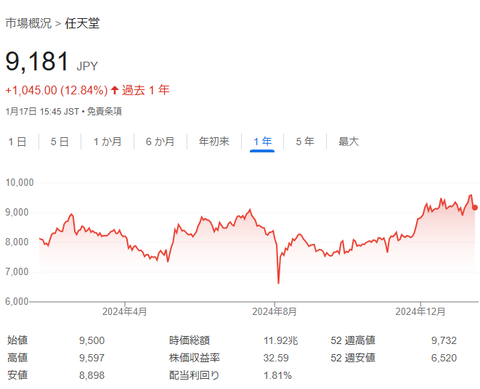Click the +1,045.00 (12.84%) change text
Viewport: 480px width, 389px height.
56,90
